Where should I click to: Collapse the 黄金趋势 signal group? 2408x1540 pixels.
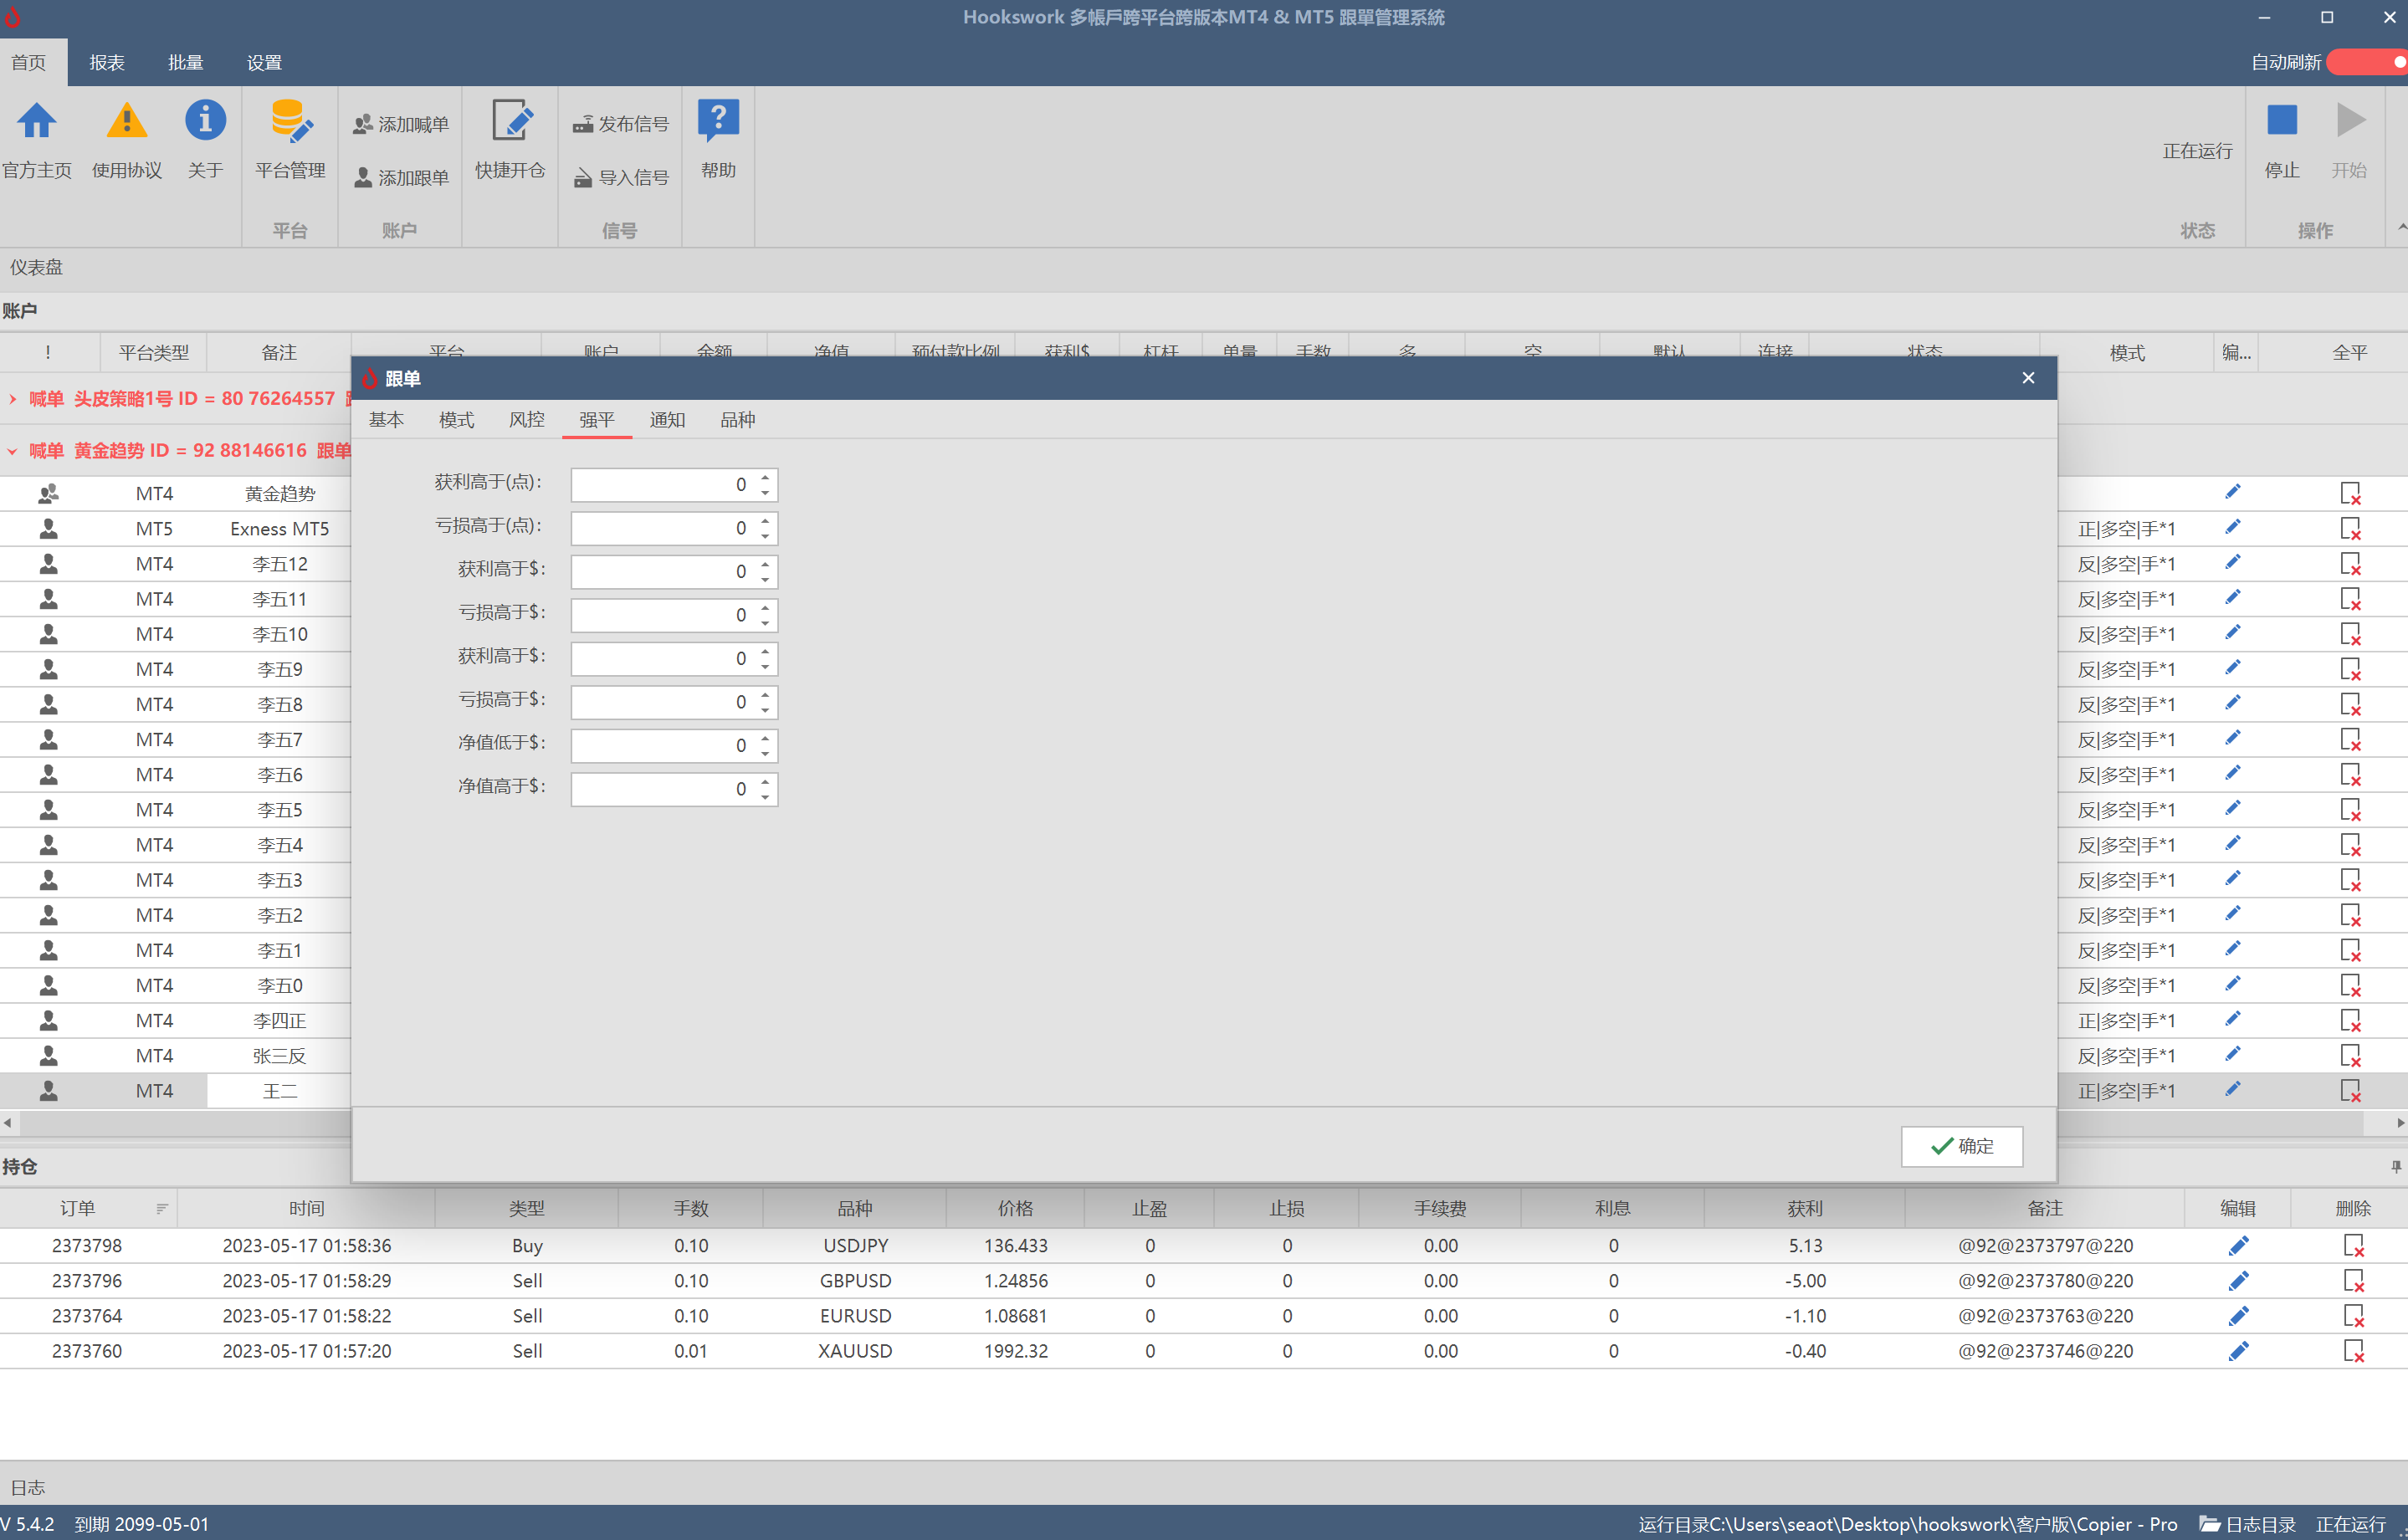[x=12, y=451]
